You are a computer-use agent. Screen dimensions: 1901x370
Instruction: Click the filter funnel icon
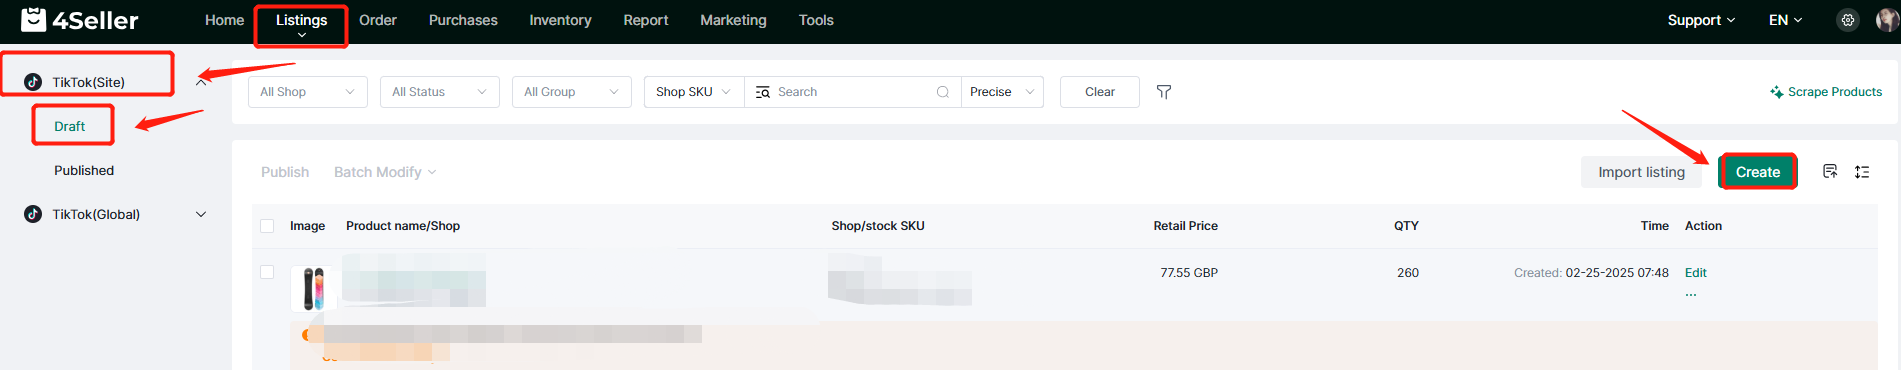pyautogui.click(x=1164, y=92)
